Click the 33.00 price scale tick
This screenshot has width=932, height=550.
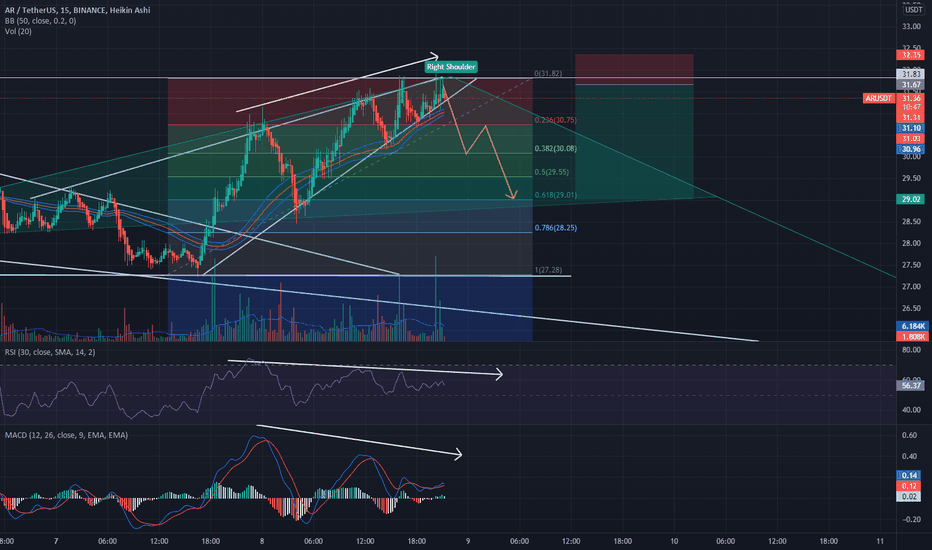pyautogui.click(x=911, y=27)
